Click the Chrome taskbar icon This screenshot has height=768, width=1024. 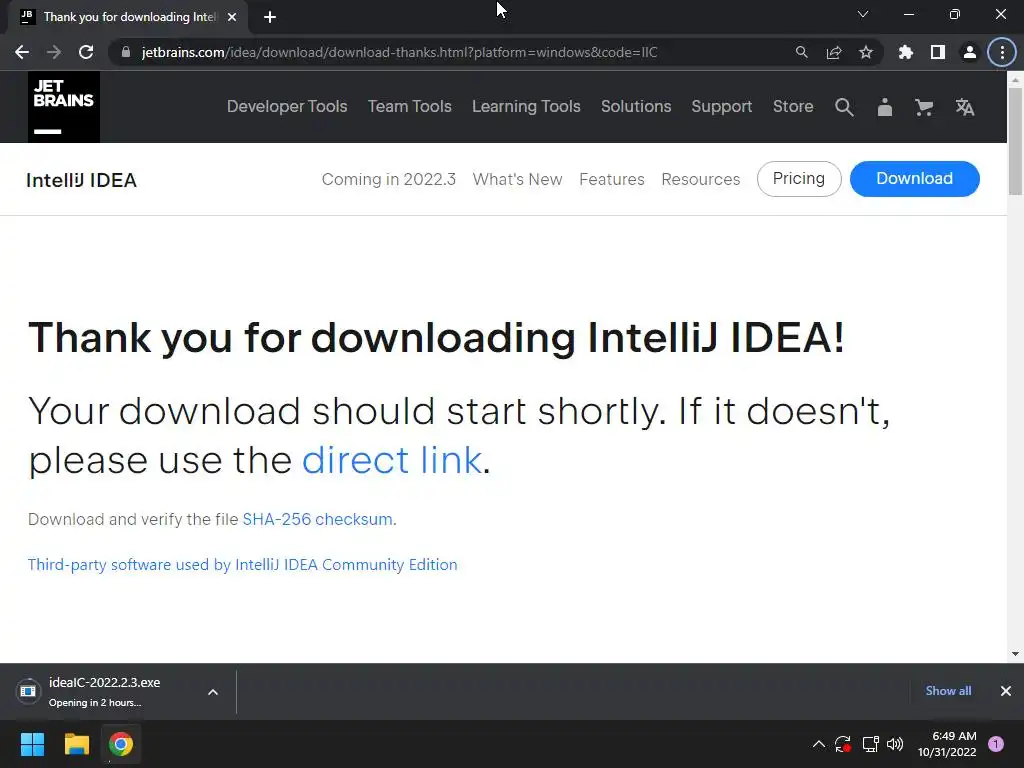coord(121,744)
